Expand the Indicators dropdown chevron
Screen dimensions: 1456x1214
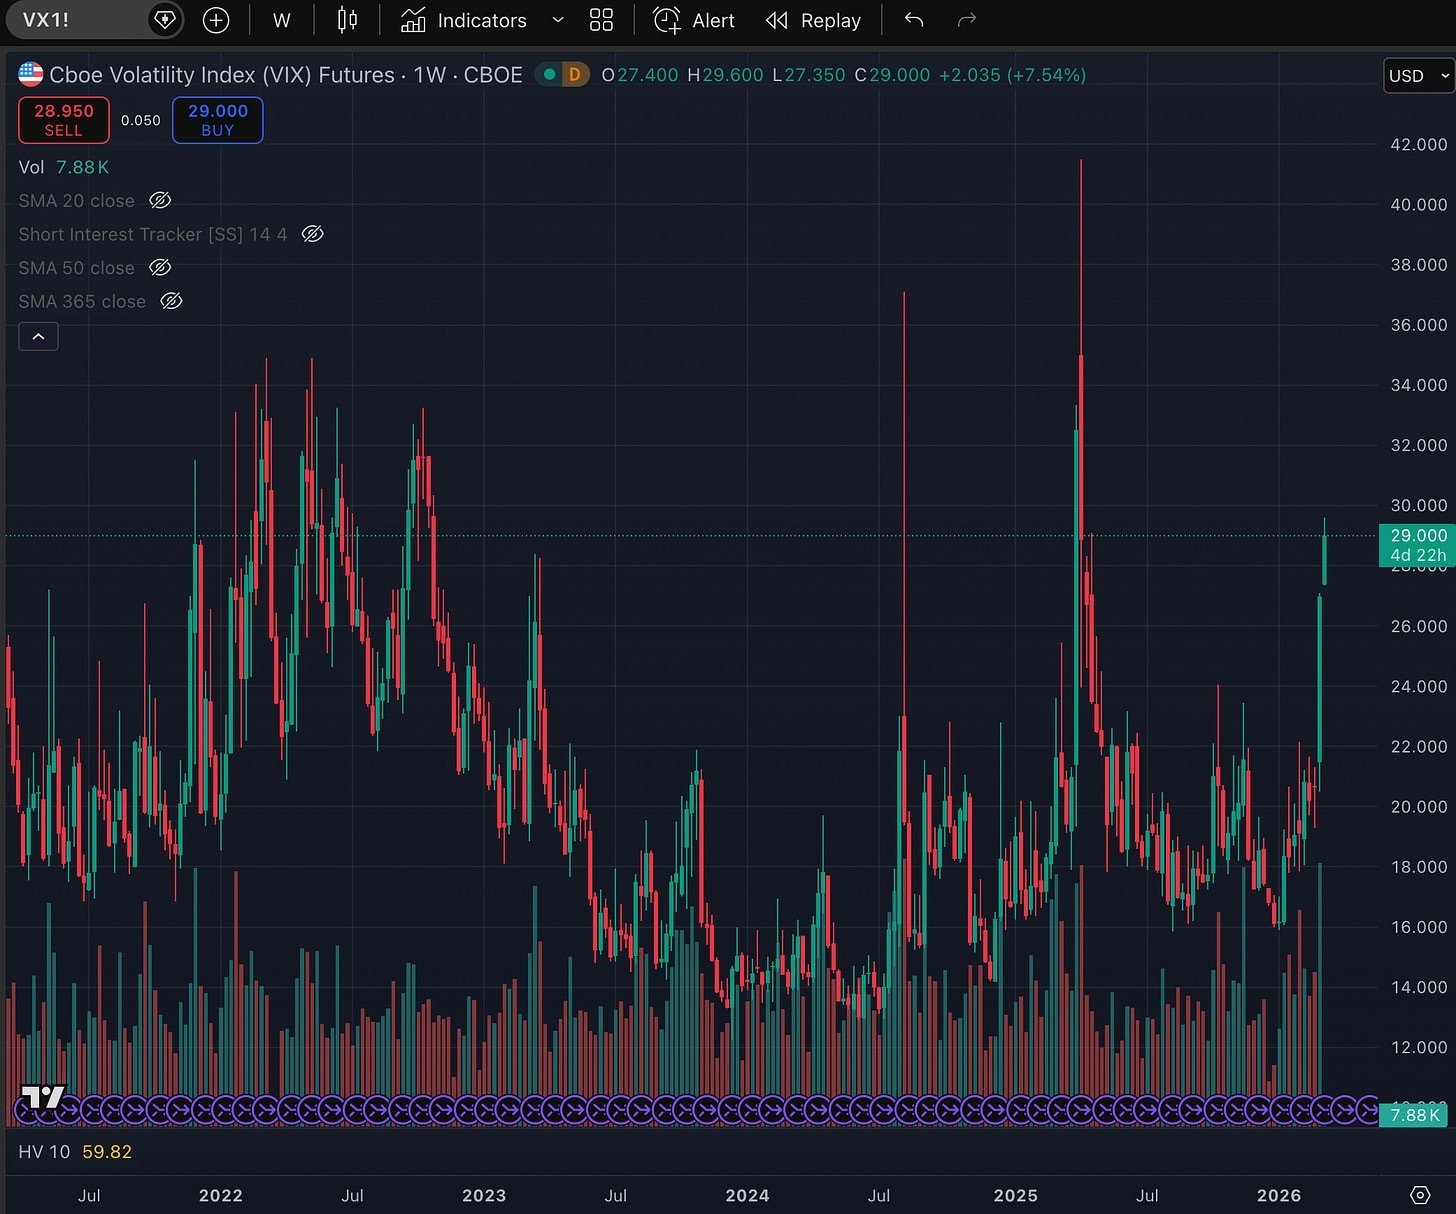[557, 20]
